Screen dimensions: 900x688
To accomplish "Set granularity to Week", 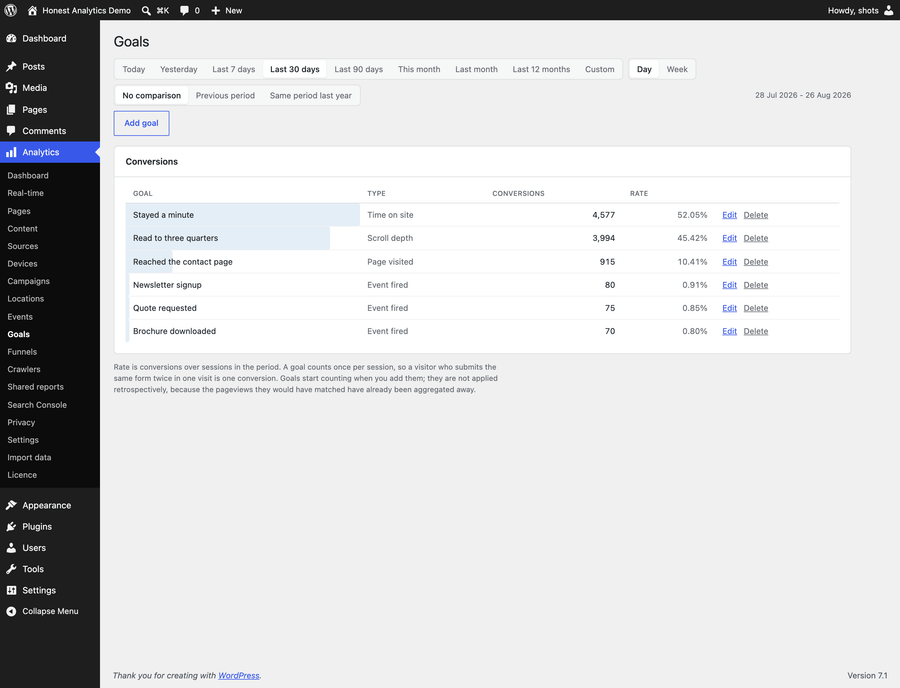I will click(677, 69).
